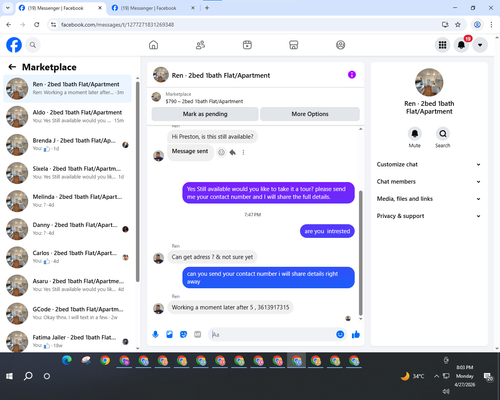Viewport: 500px width, 400px height.
Task: Expand Chat members section
Action: point(429,182)
